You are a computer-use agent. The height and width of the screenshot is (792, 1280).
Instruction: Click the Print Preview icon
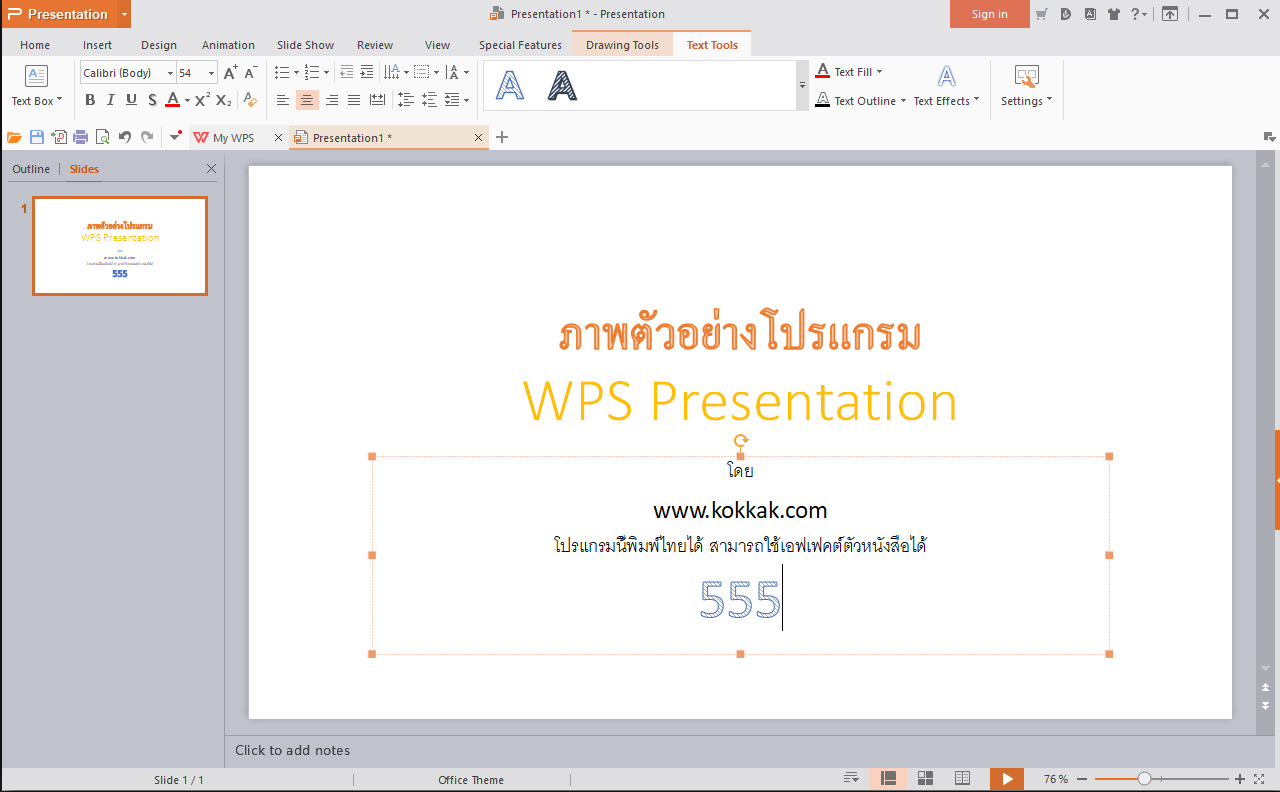click(x=102, y=137)
